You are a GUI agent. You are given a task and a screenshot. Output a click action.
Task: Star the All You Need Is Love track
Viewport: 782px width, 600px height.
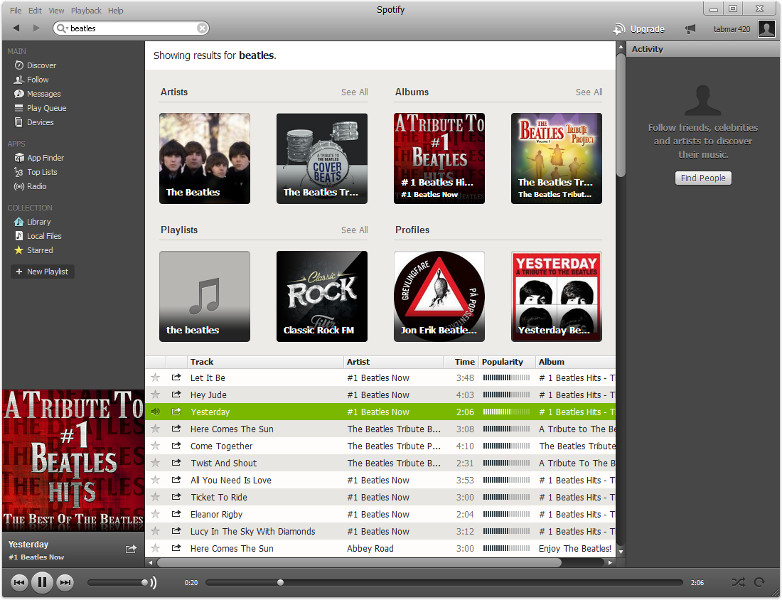click(x=155, y=480)
